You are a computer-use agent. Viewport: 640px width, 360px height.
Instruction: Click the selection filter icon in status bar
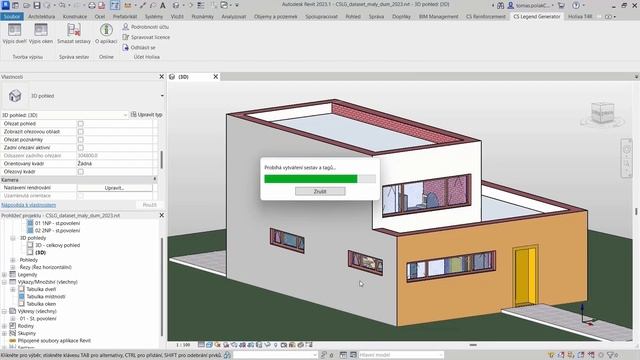coord(611,355)
